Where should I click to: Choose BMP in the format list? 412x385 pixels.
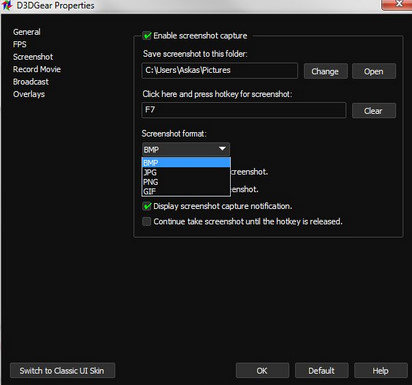[186, 163]
